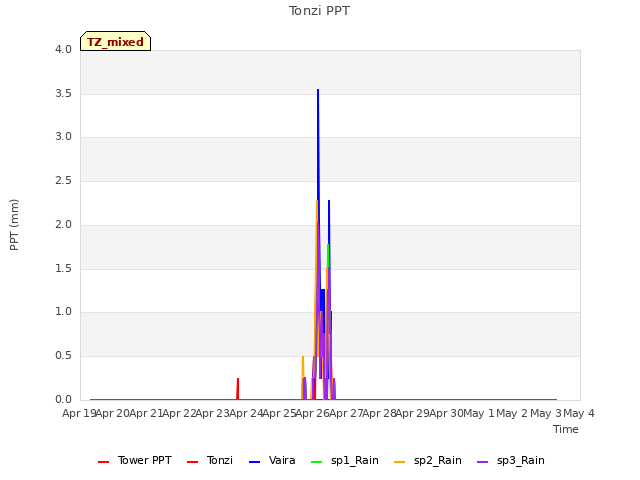Click the May 4 x-axis tick label
This screenshot has height=480, width=640.
pos(579,413)
